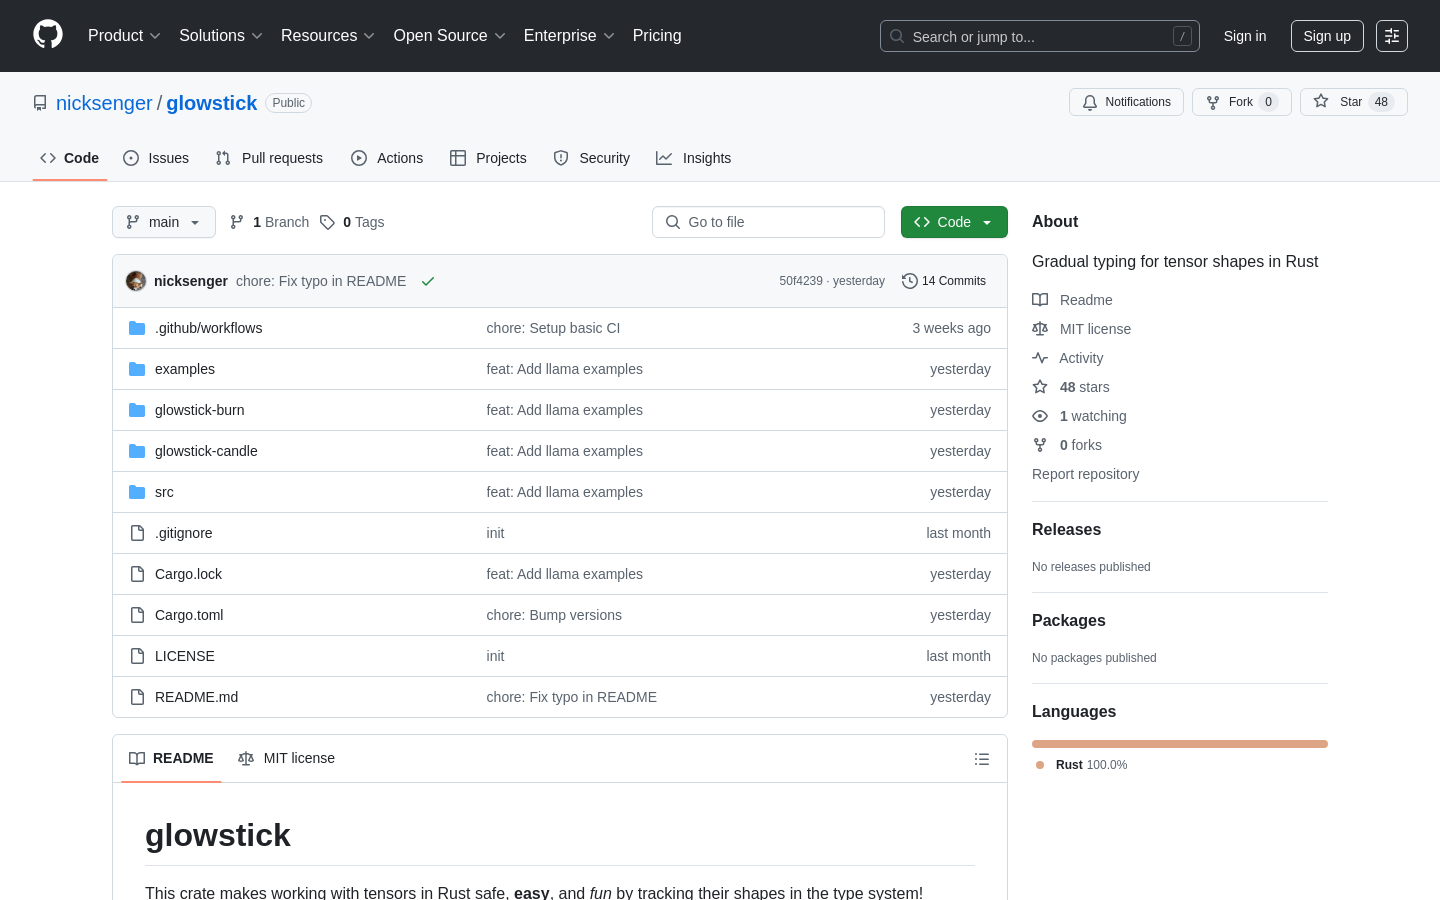Click the Cargo.toml file icon
This screenshot has height=900, width=1440.
coord(137,615)
